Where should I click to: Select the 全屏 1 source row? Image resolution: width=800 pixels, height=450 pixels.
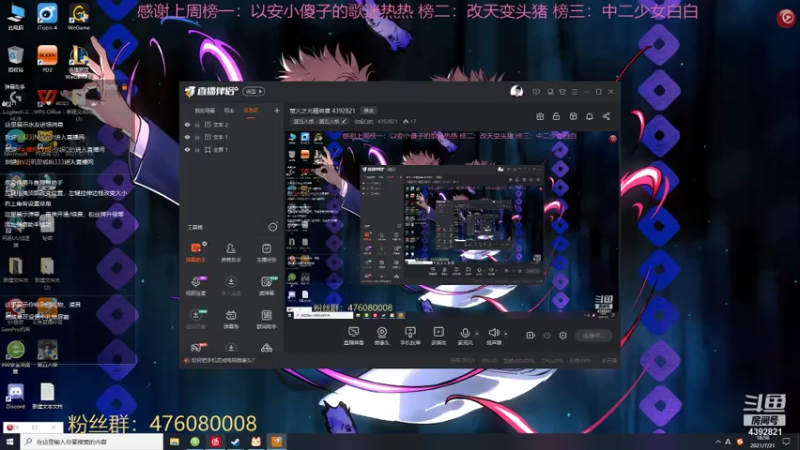pyautogui.click(x=231, y=149)
